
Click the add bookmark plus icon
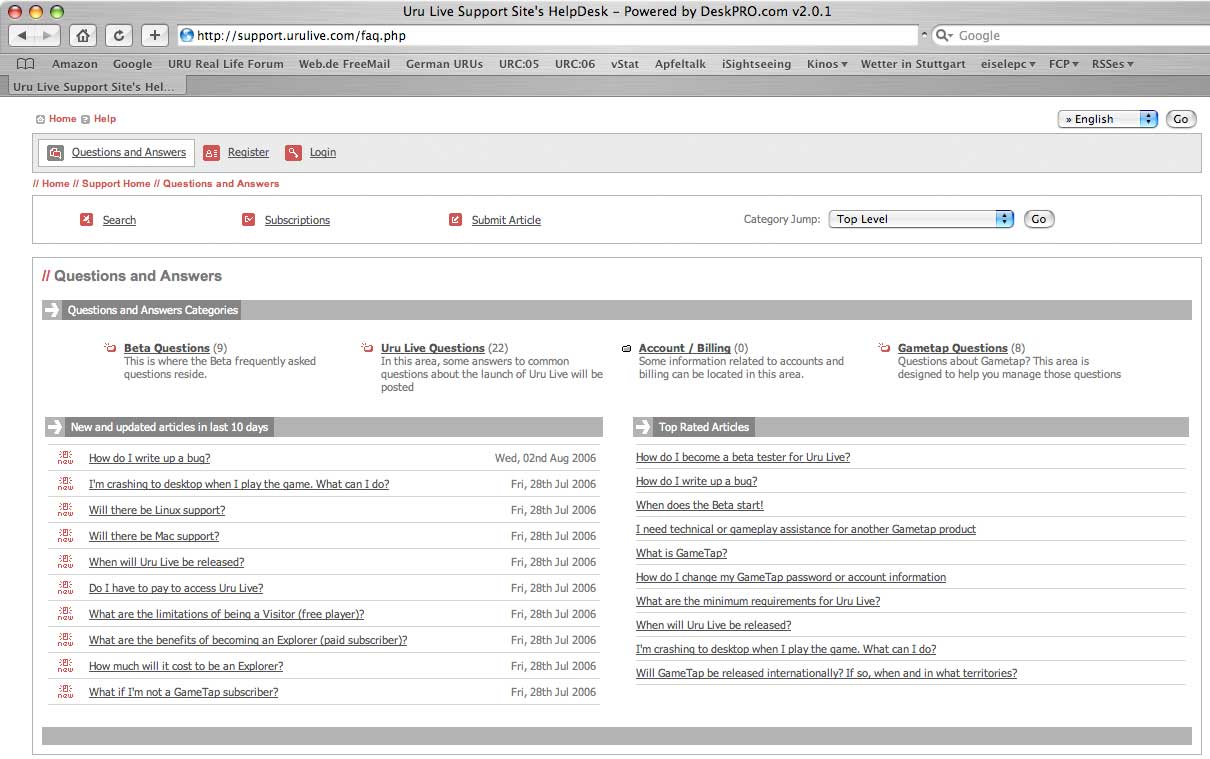(x=154, y=35)
